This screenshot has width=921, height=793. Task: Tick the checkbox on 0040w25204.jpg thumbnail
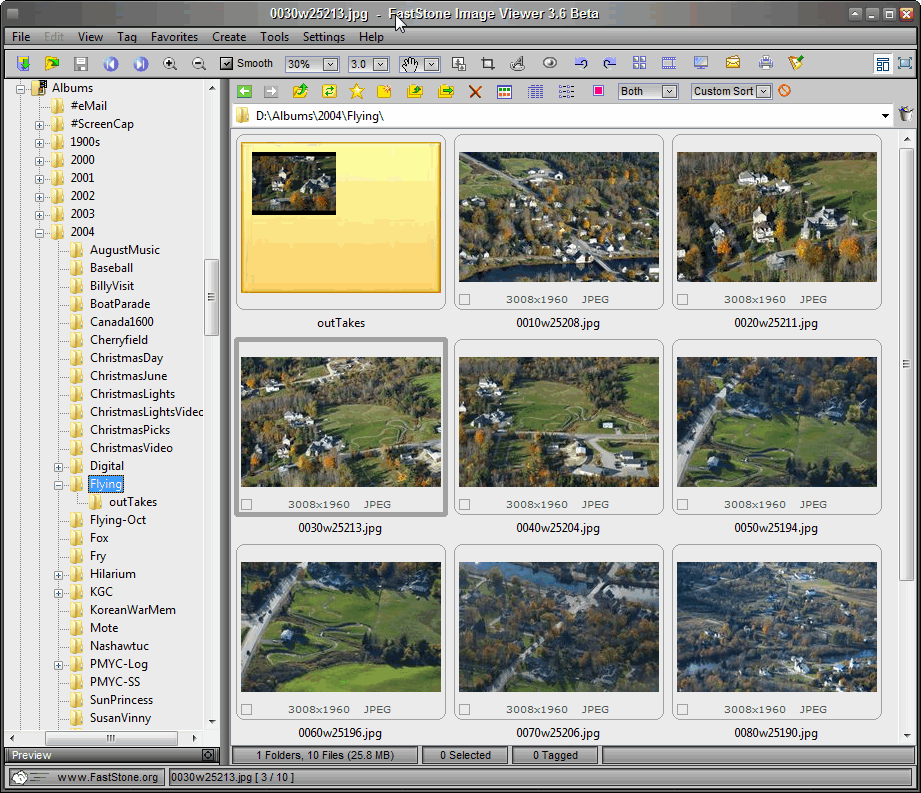(465, 505)
